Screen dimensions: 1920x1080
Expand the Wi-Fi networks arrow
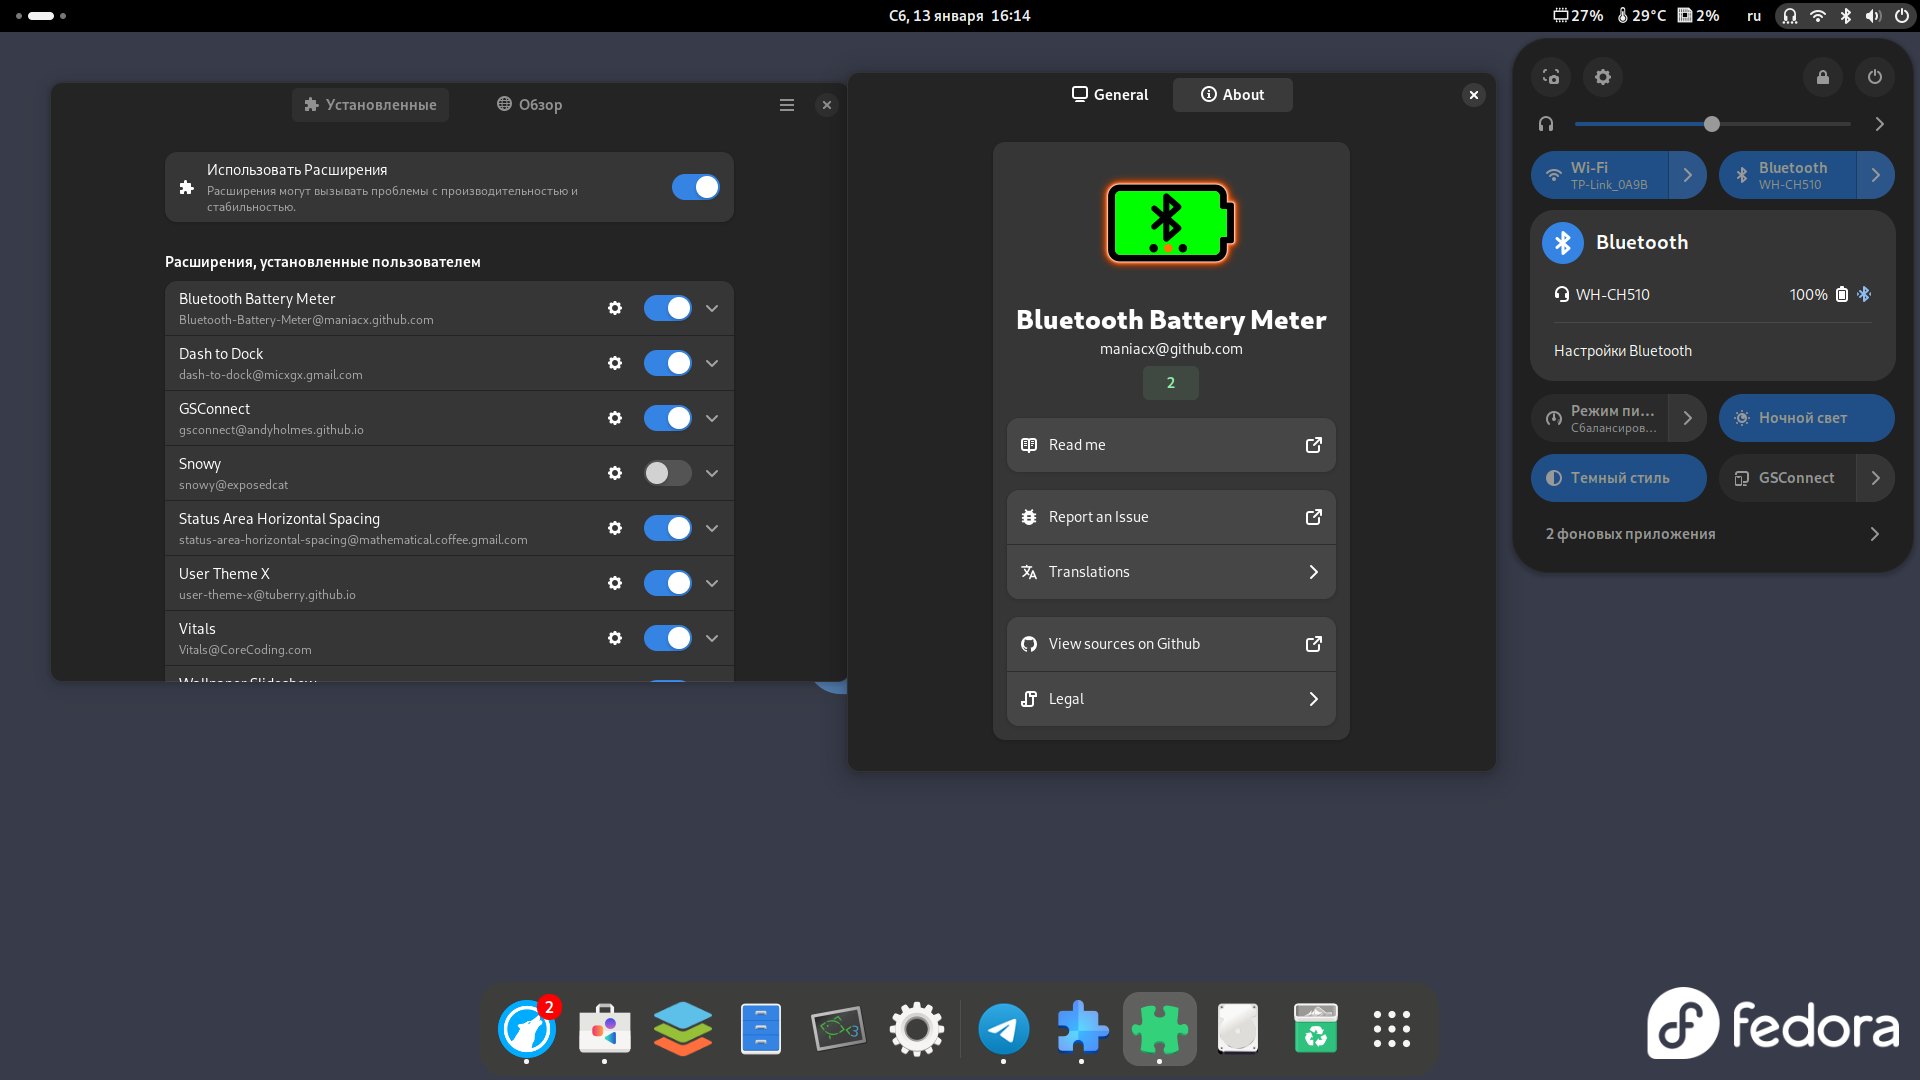point(1688,175)
